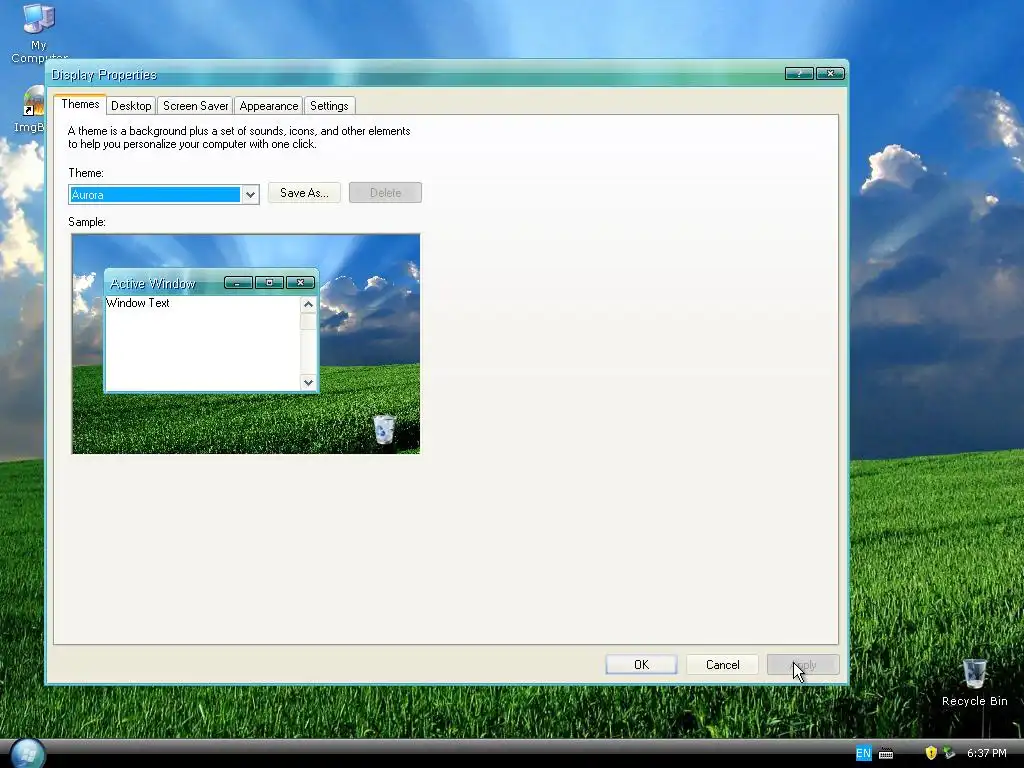This screenshot has height=768, width=1024.
Task: Click the Safely Remove Hardware tray icon
Action: (949, 753)
